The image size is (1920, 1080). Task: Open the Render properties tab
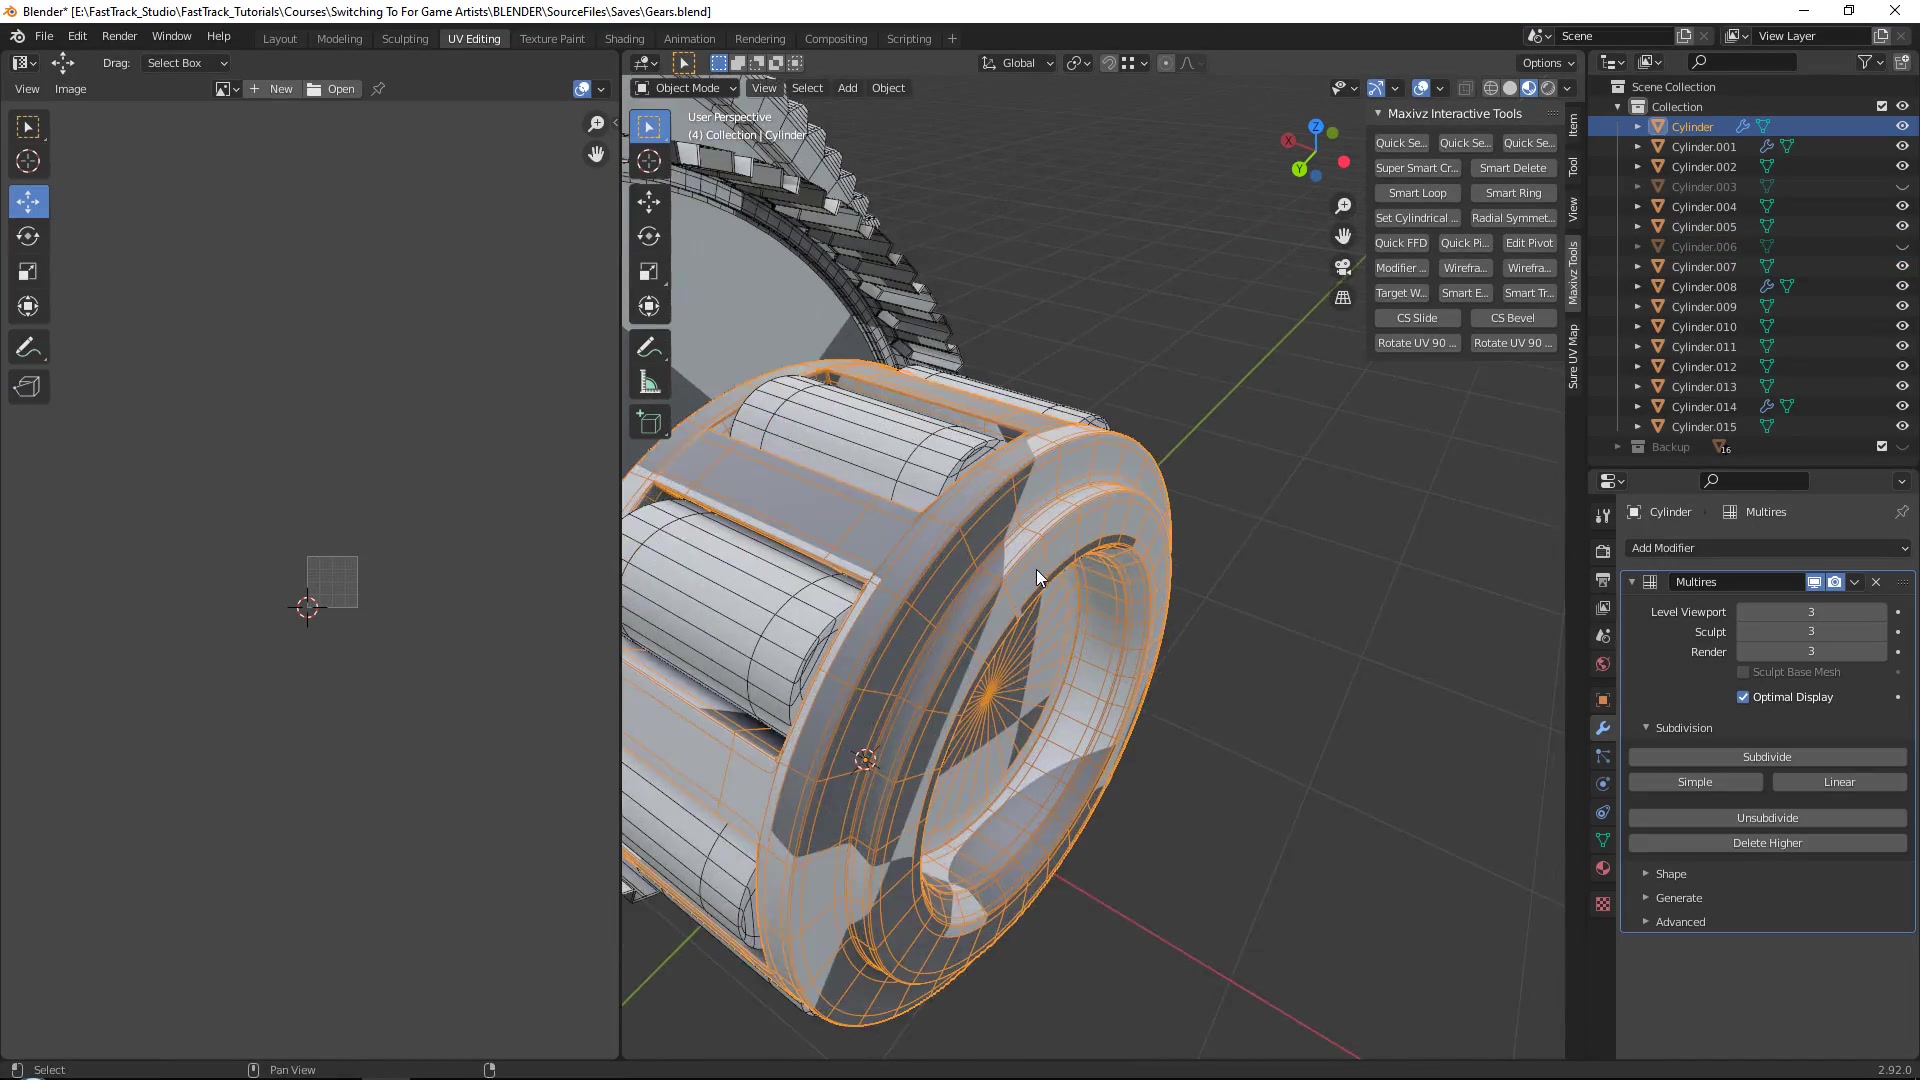[x=1603, y=551]
